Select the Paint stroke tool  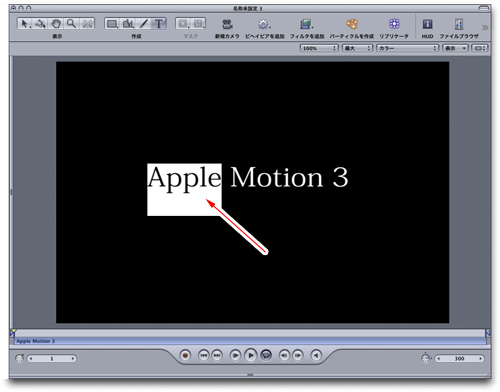tap(144, 24)
